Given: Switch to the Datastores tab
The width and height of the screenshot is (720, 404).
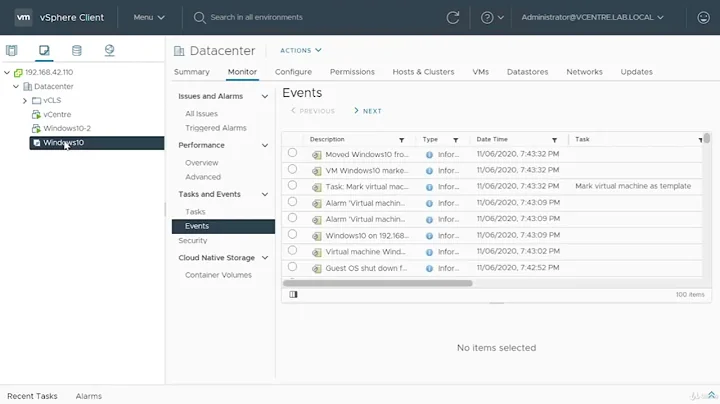Looking at the screenshot, I should pos(527,72).
